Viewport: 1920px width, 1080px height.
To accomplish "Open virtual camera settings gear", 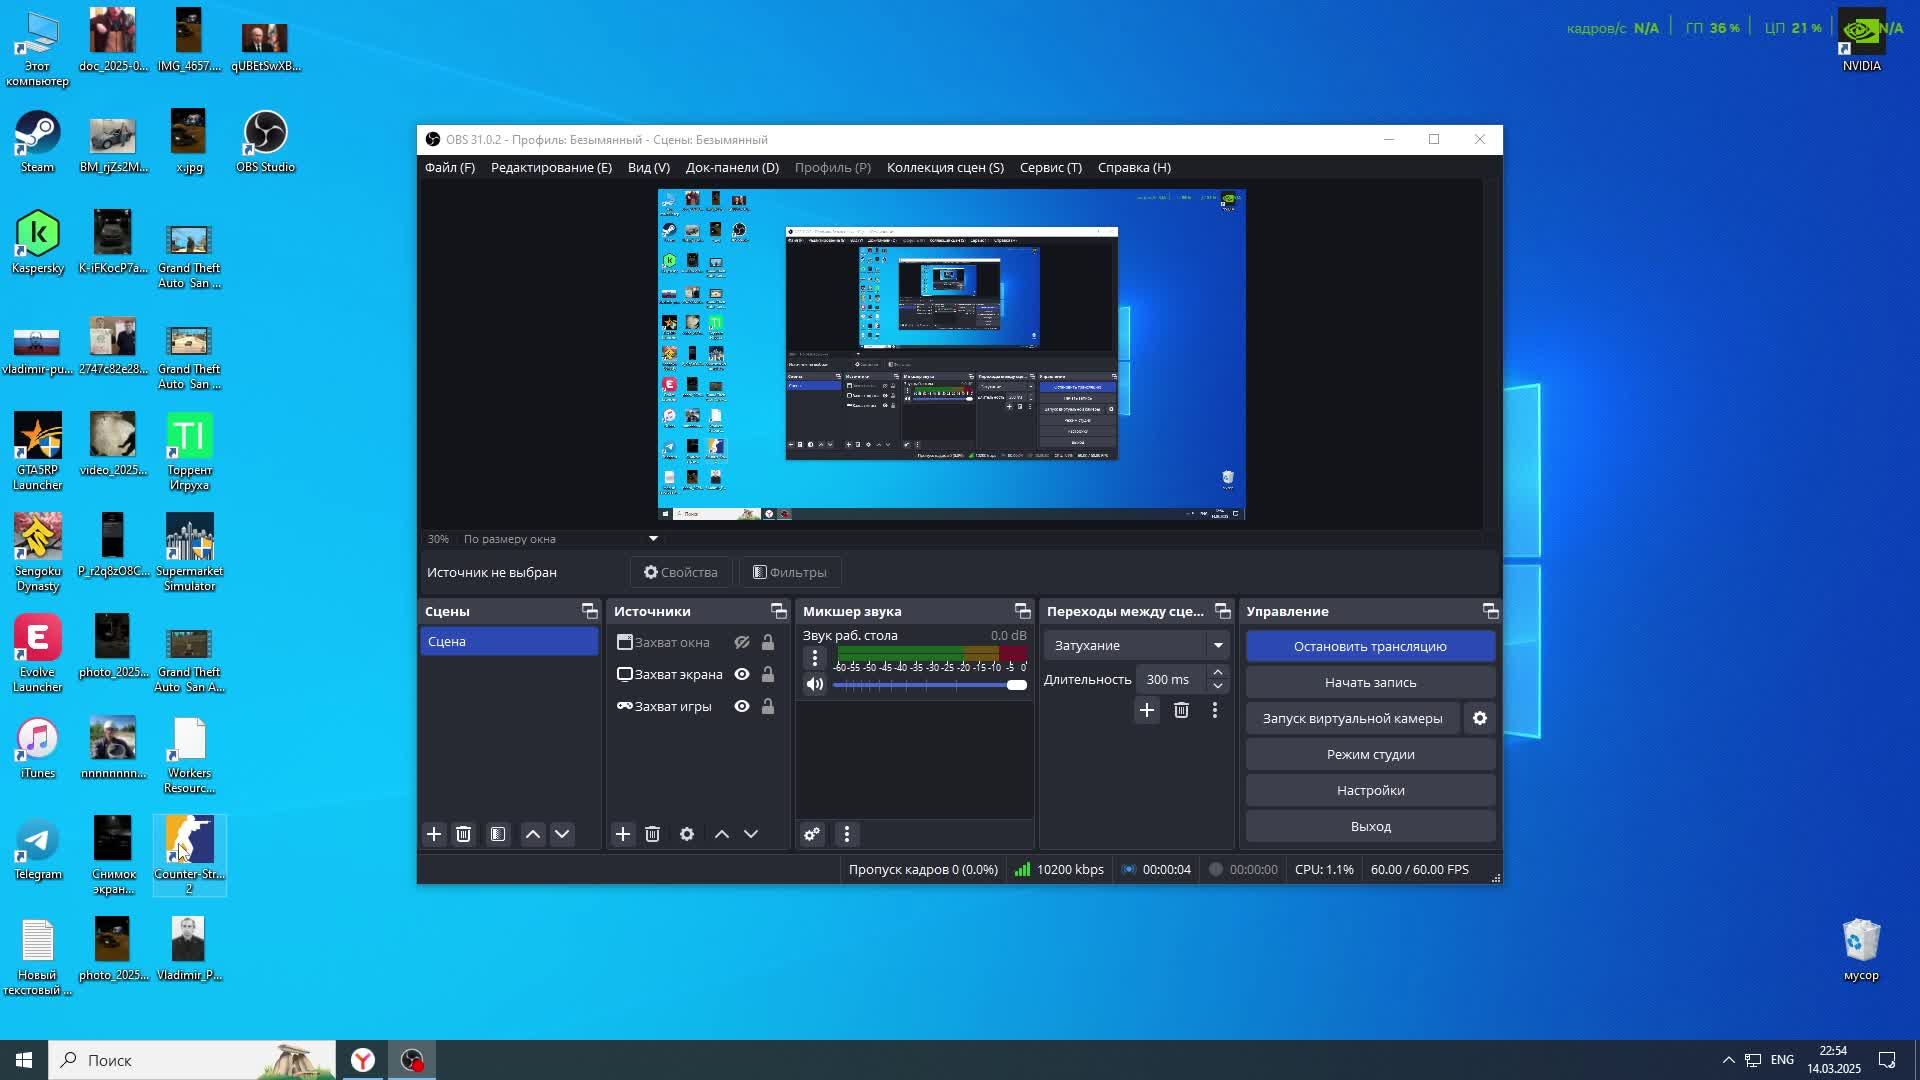I will coord(1480,718).
